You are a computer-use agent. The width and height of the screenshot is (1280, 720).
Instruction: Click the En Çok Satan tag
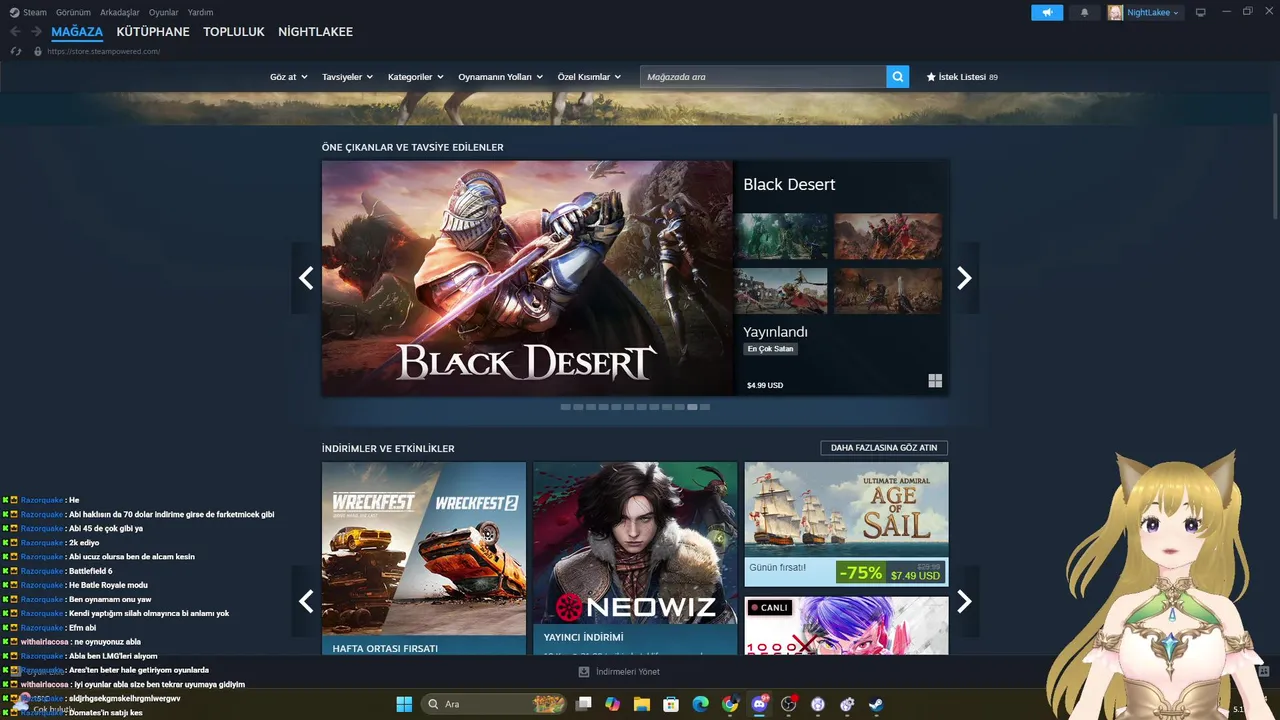tap(770, 349)
